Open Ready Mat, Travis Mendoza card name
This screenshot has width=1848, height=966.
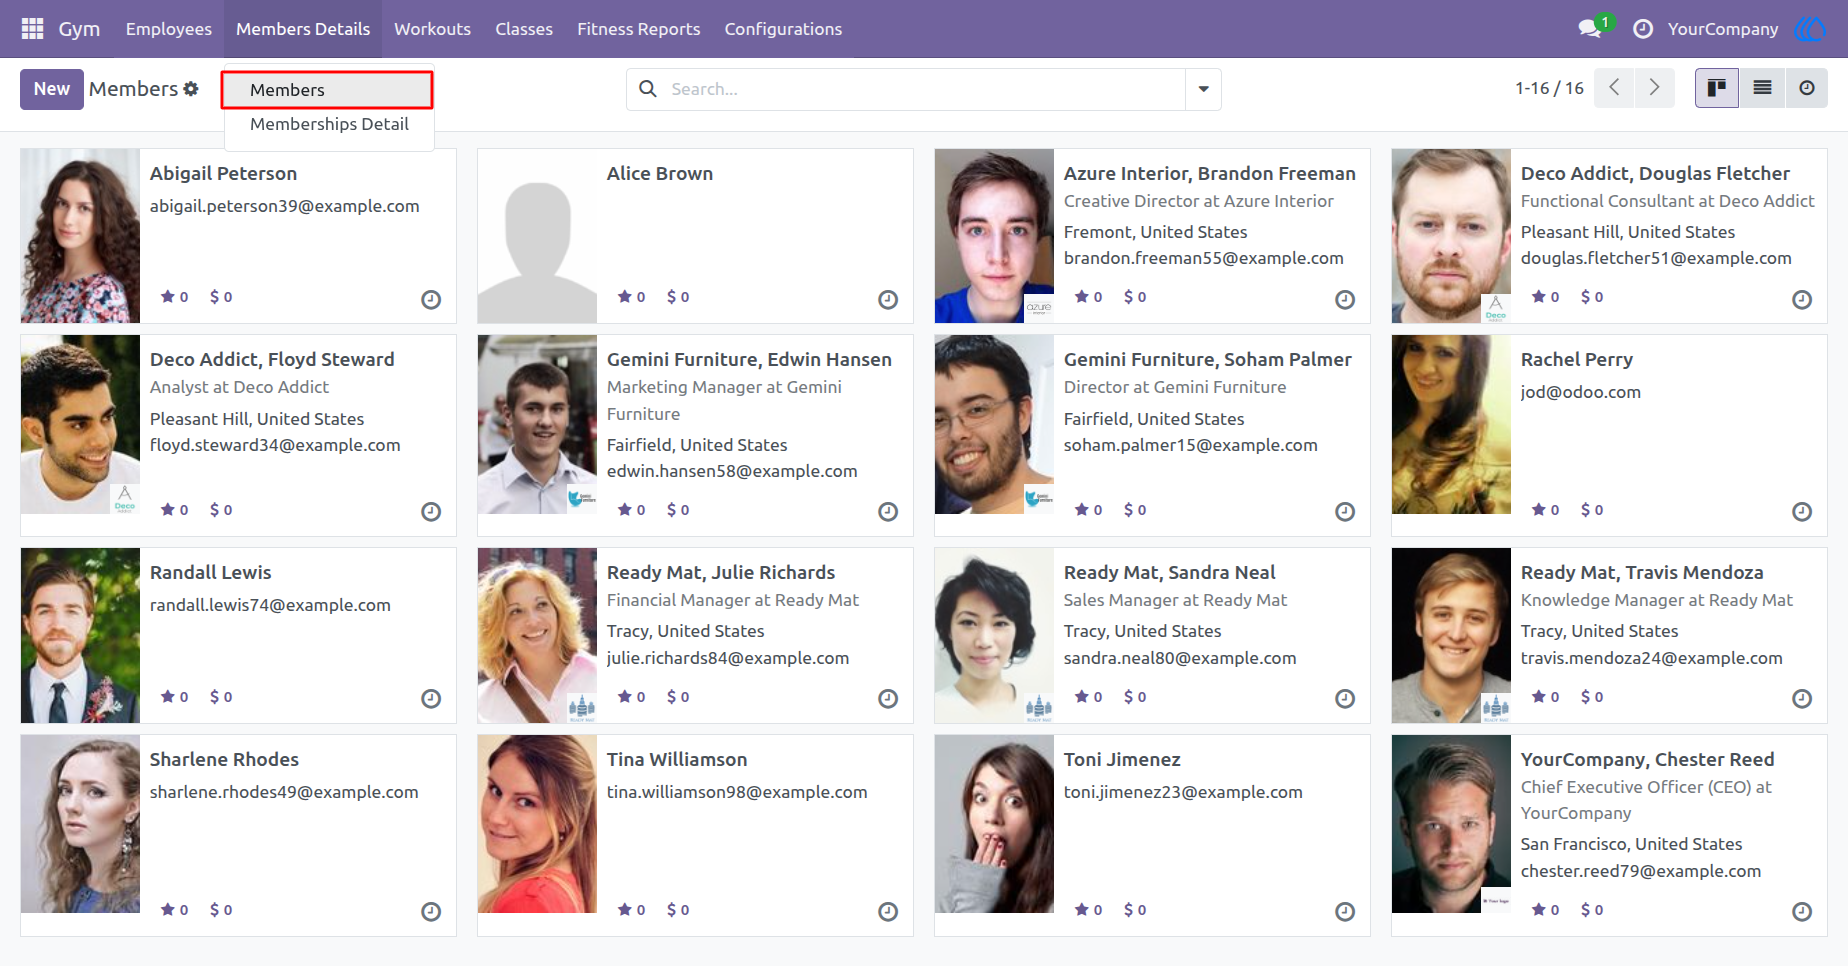(x=1641, y=572)
